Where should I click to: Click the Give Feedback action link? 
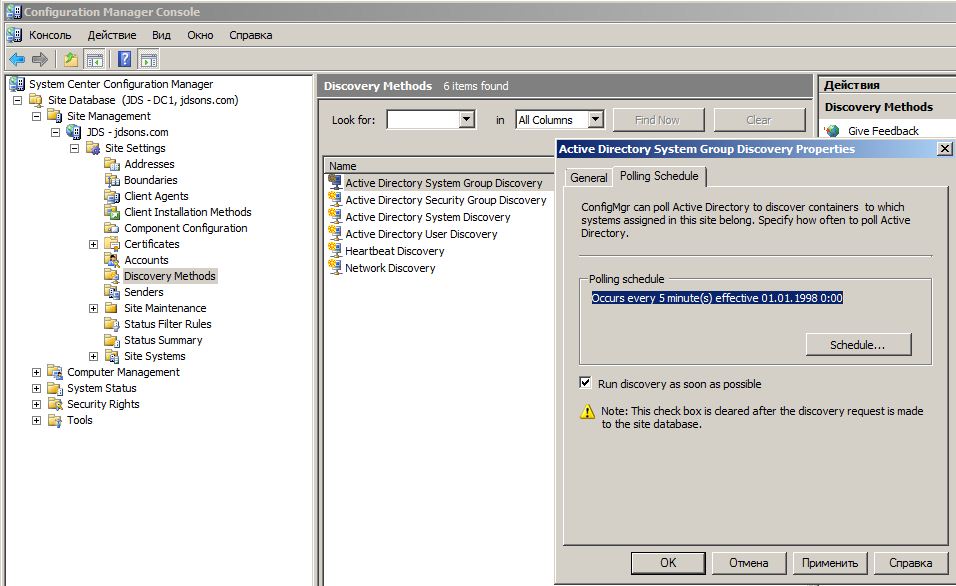[x=883, y=130]
